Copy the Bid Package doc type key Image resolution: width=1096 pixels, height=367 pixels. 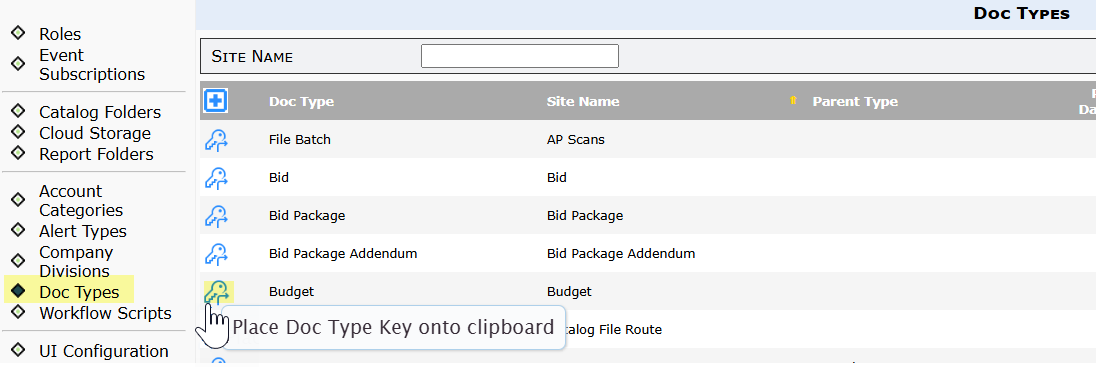[x=217, y=216]
